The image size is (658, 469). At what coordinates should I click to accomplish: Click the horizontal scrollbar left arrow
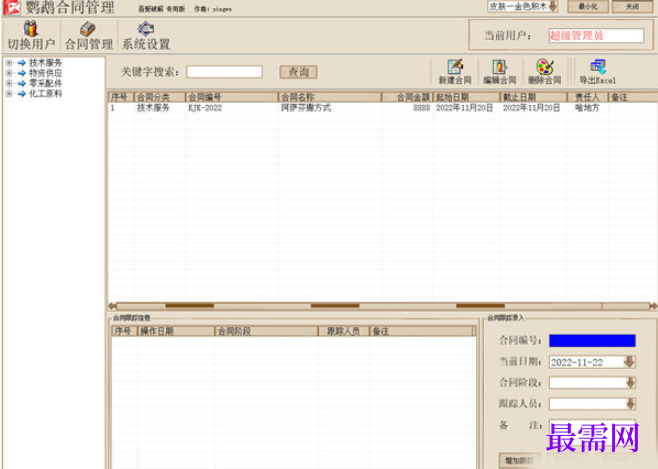(x=112, y=306)
